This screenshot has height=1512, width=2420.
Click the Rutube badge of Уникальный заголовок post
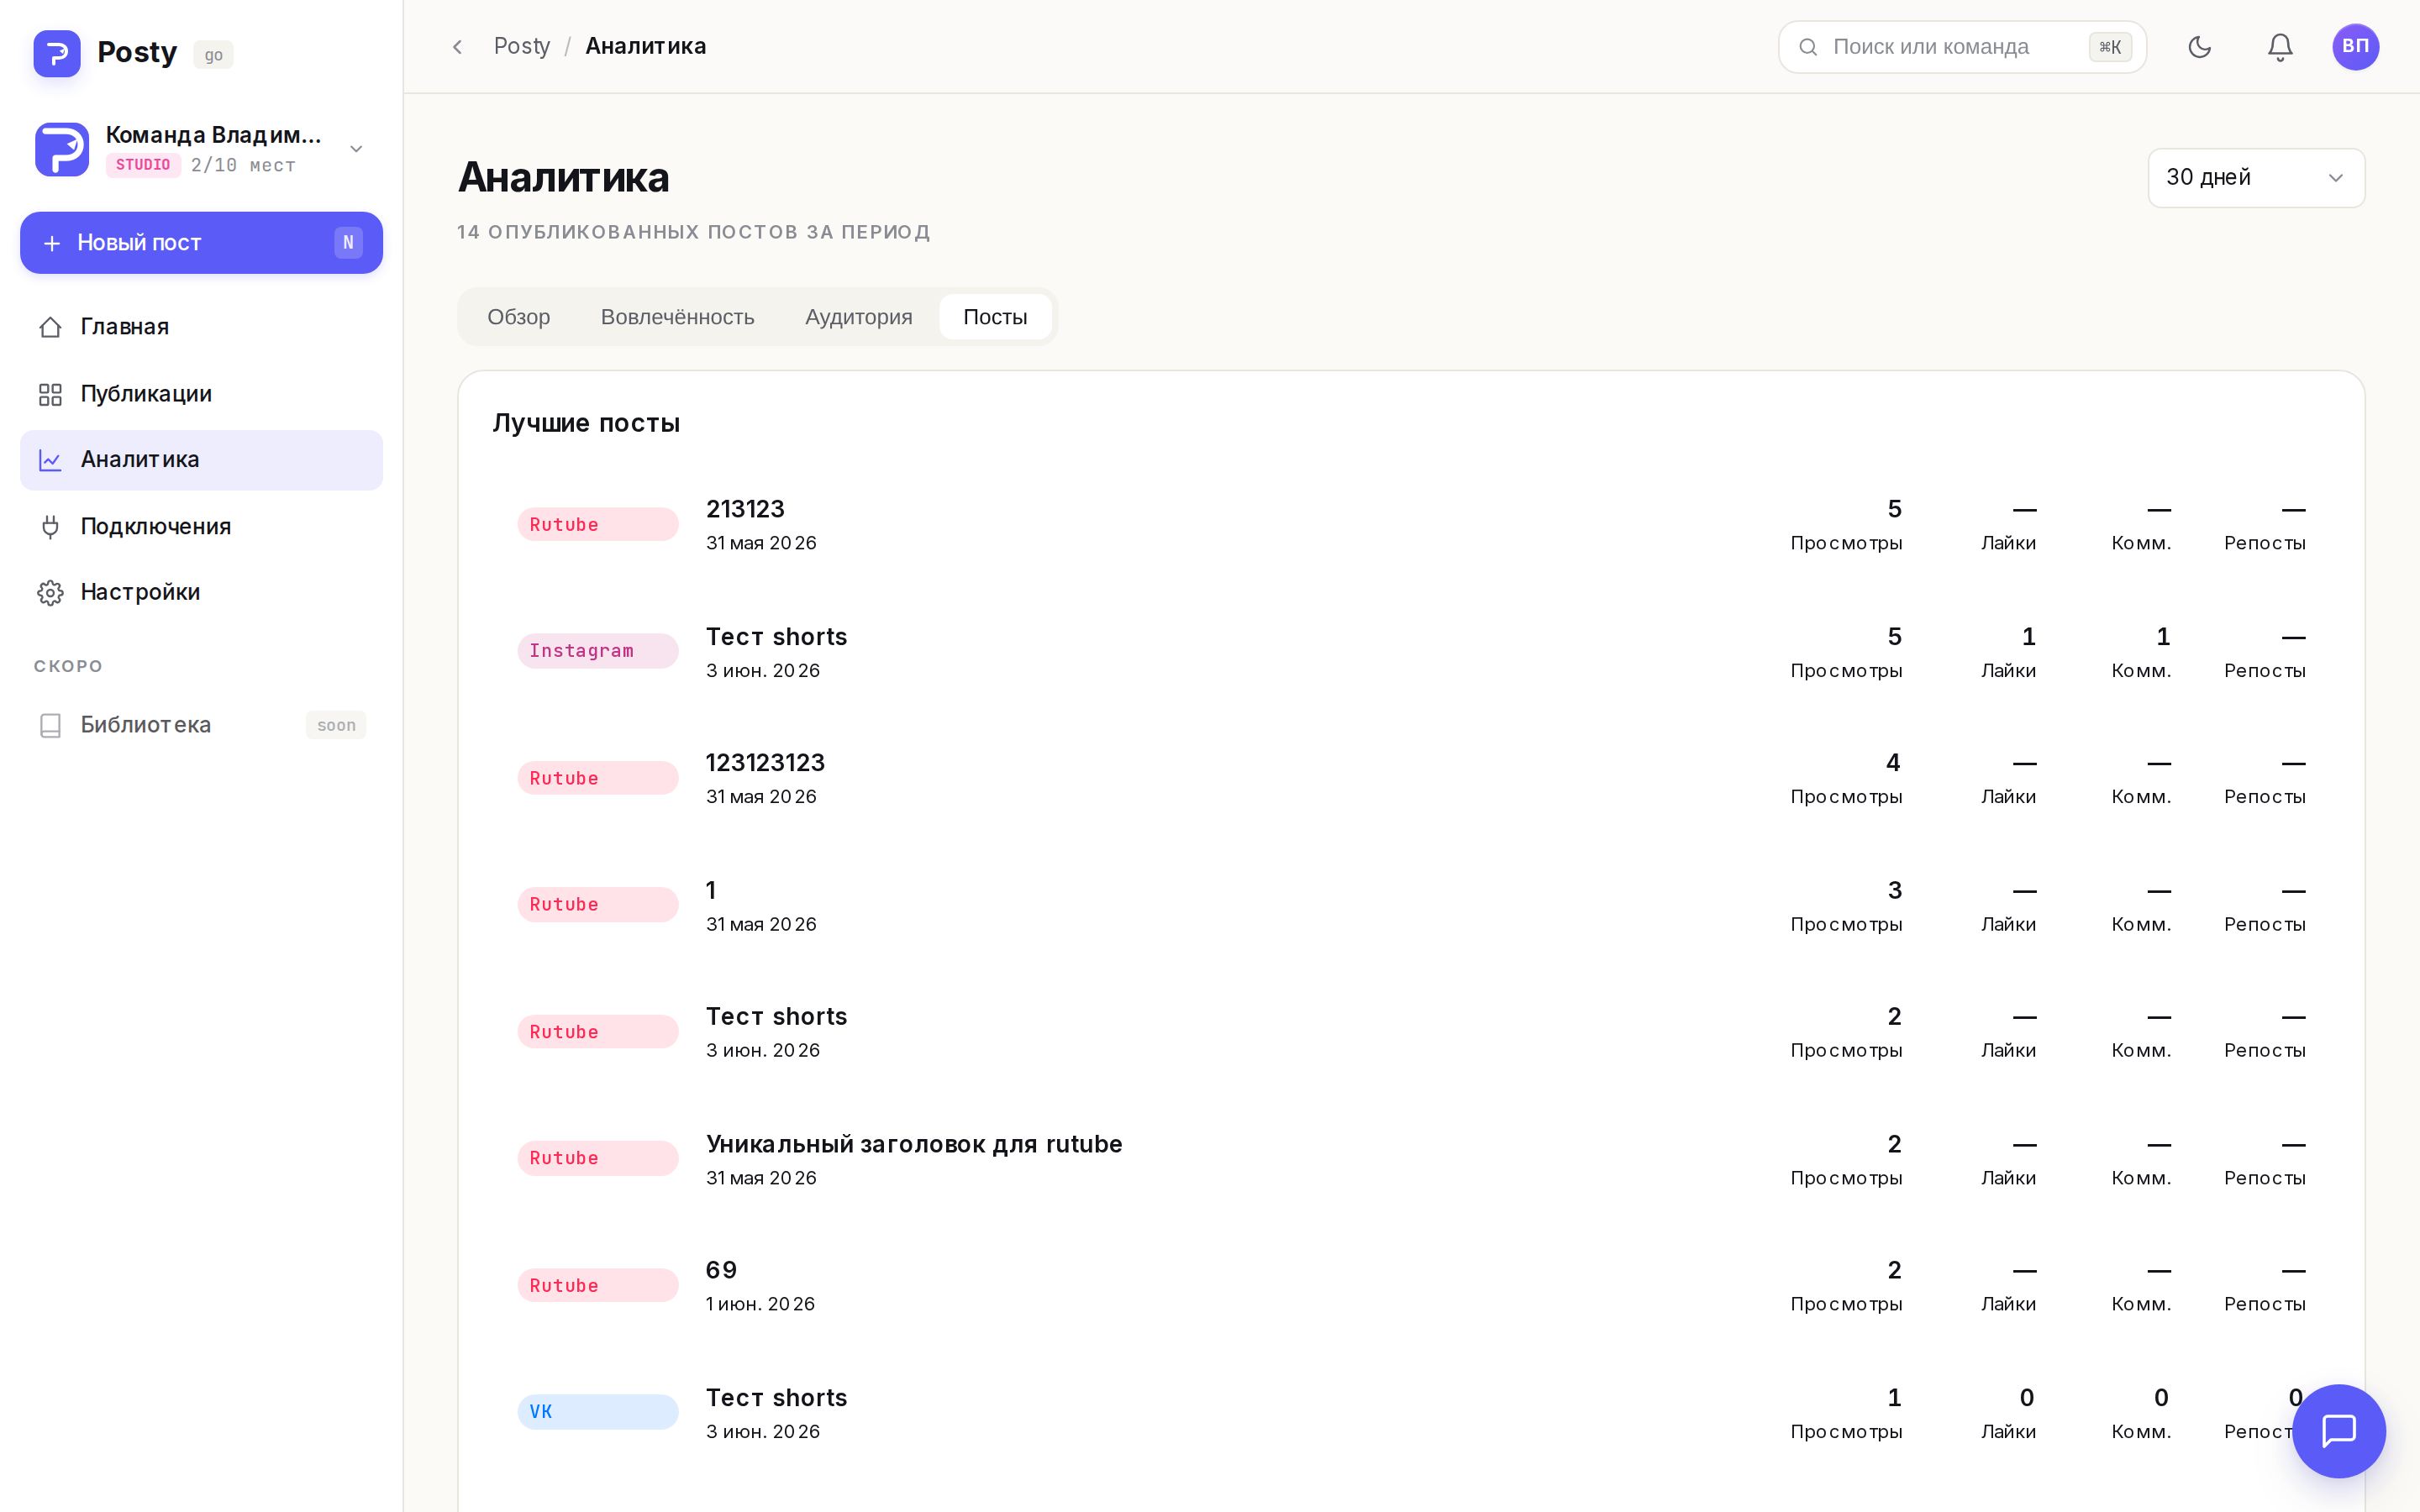click(x=598, y=1158)
